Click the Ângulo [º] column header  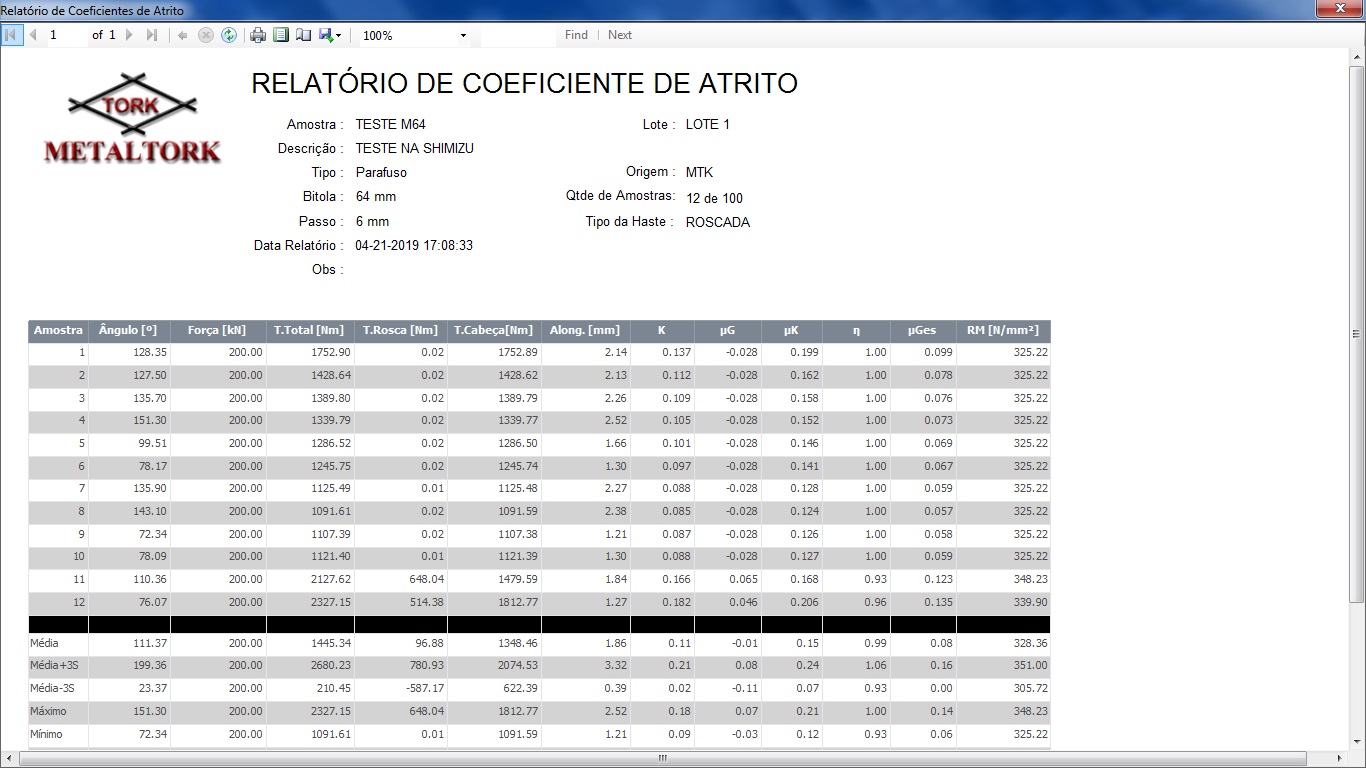tap(128, 330)
